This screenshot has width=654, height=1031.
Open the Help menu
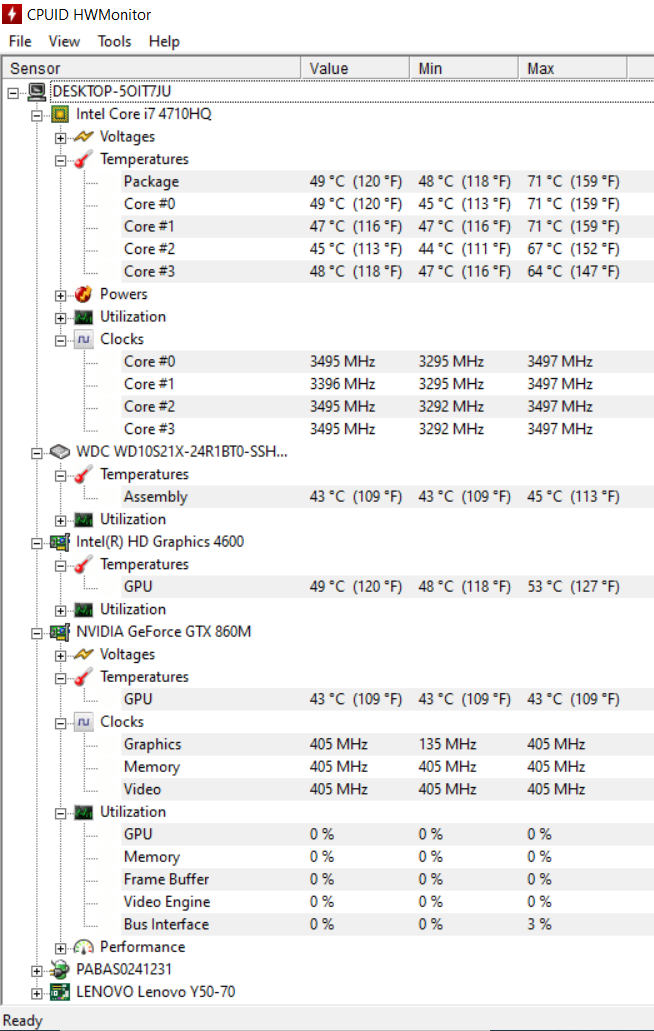pos(164,41)
